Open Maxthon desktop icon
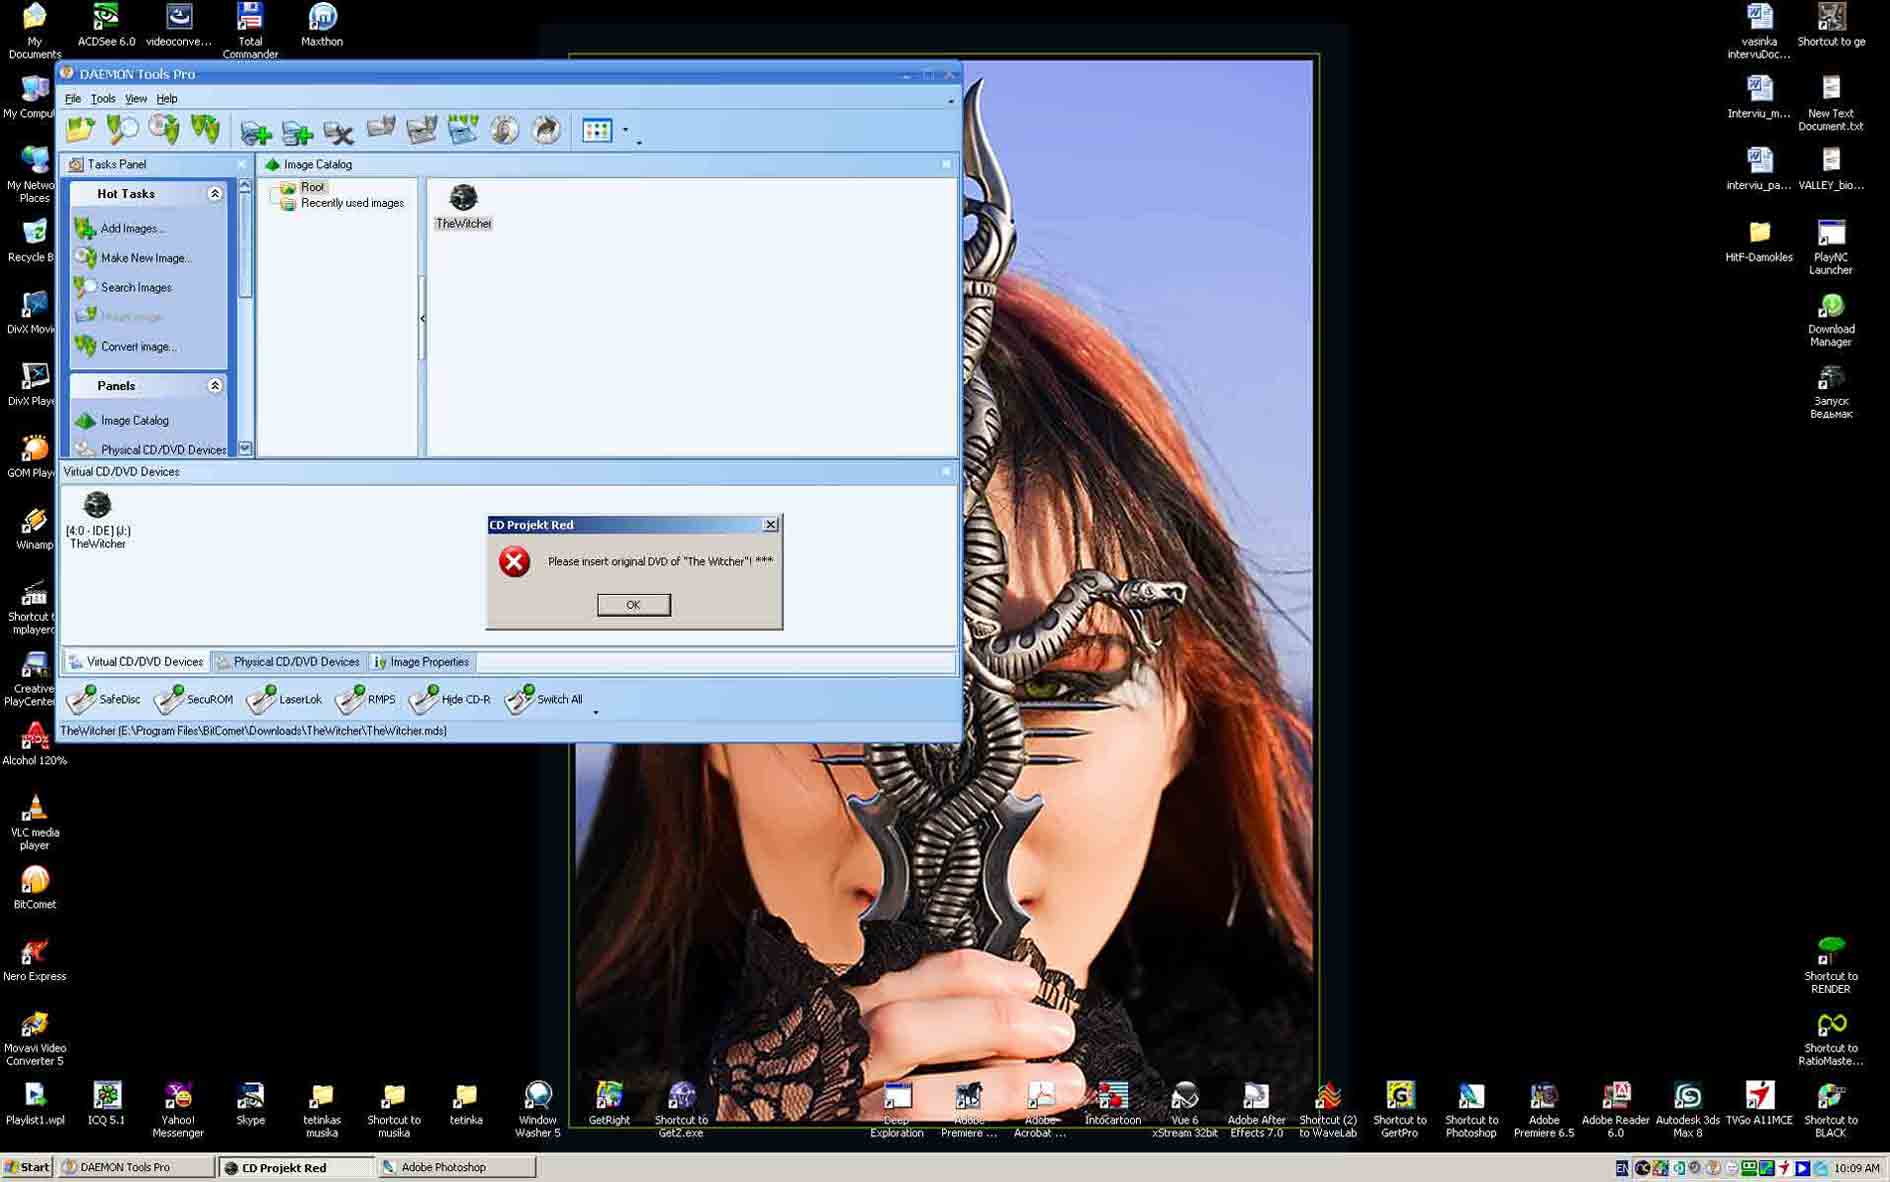The height and width of the screenshot is (1182, 1890). pyautogui.click(x=322, y=25)
